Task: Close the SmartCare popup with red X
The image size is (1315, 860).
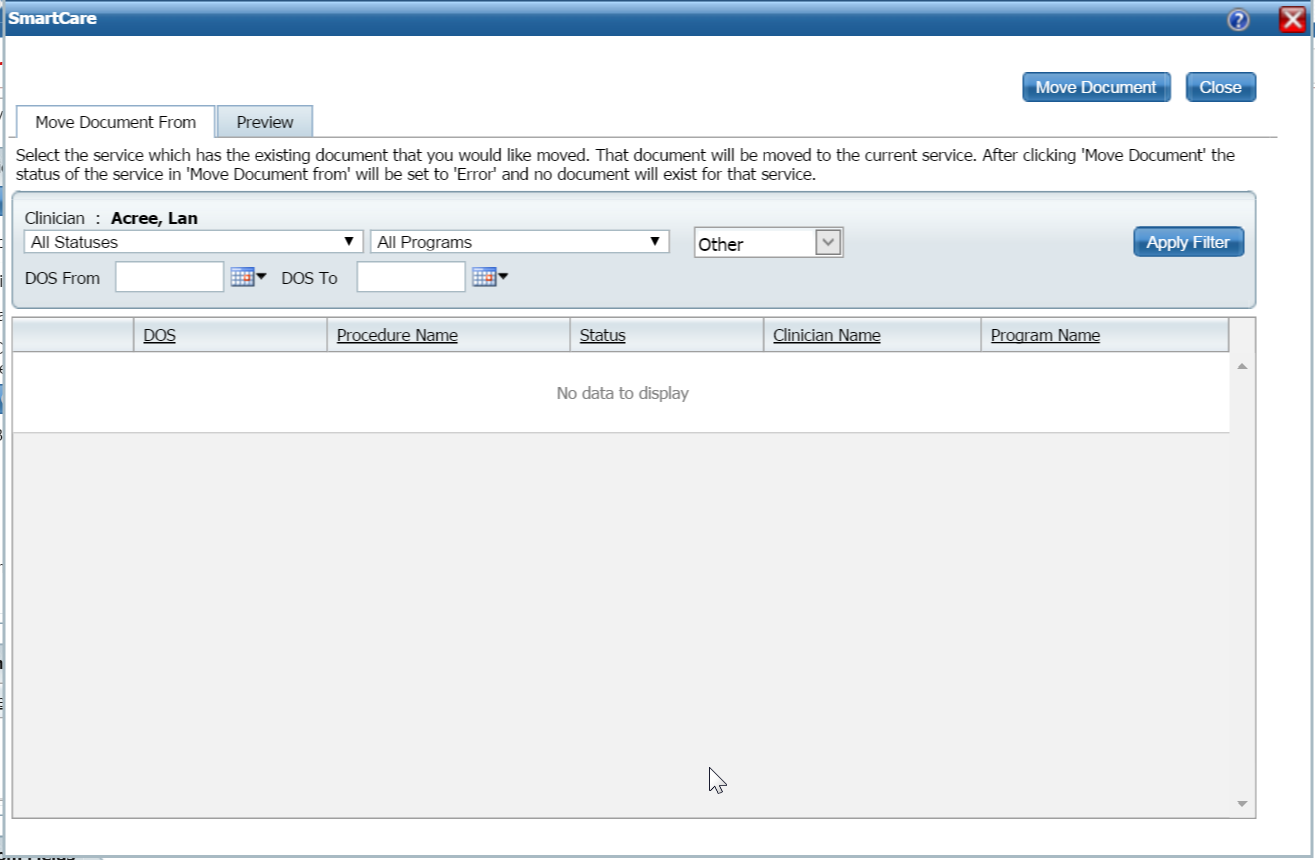Action: [1292, 20]
